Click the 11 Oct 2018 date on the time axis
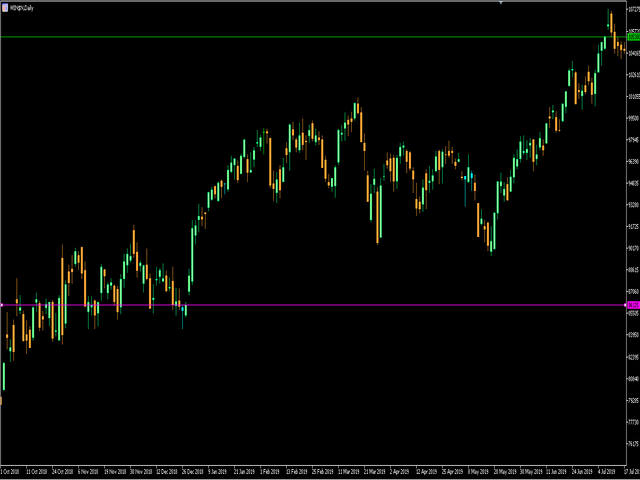 point(36,471)
